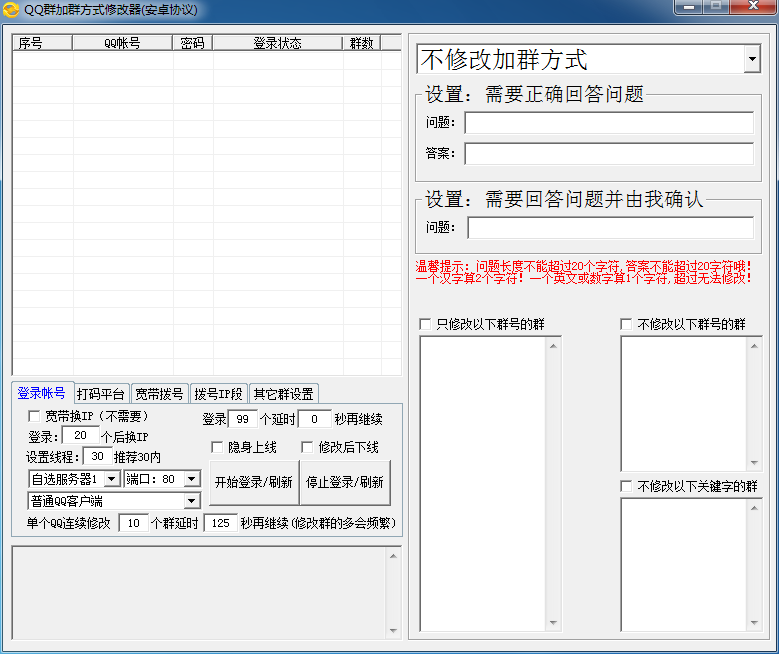Check the 修改后下线 option
The image size is (779, 654).
307,447
